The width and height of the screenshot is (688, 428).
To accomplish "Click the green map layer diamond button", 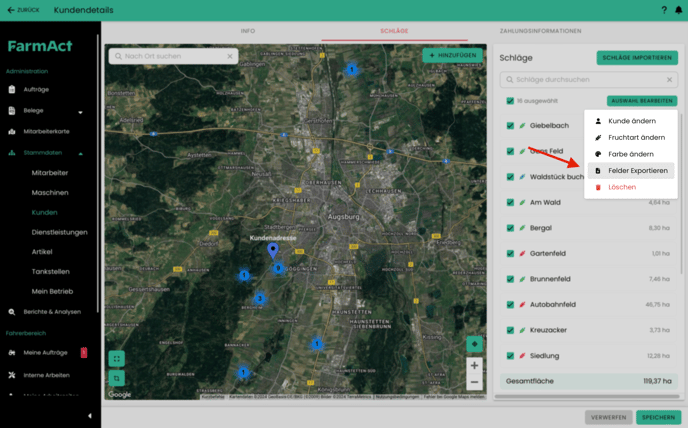I will coord(474,344).
